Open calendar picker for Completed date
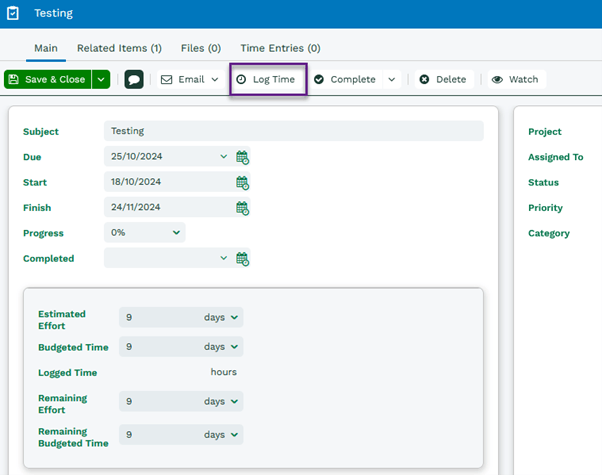602x475 pixels. tap(242, 259)
